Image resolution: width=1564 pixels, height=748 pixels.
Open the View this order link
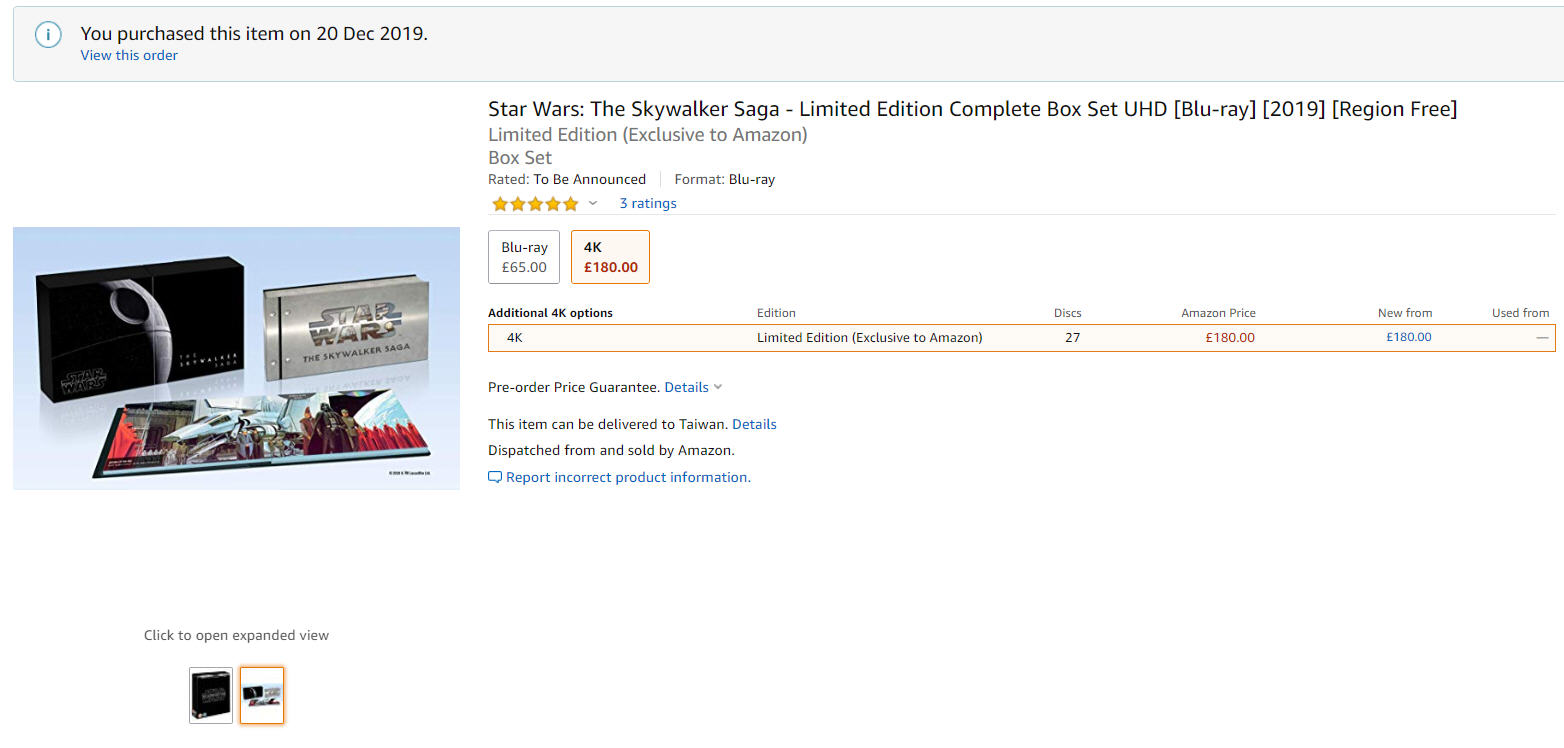pos(129,56)
